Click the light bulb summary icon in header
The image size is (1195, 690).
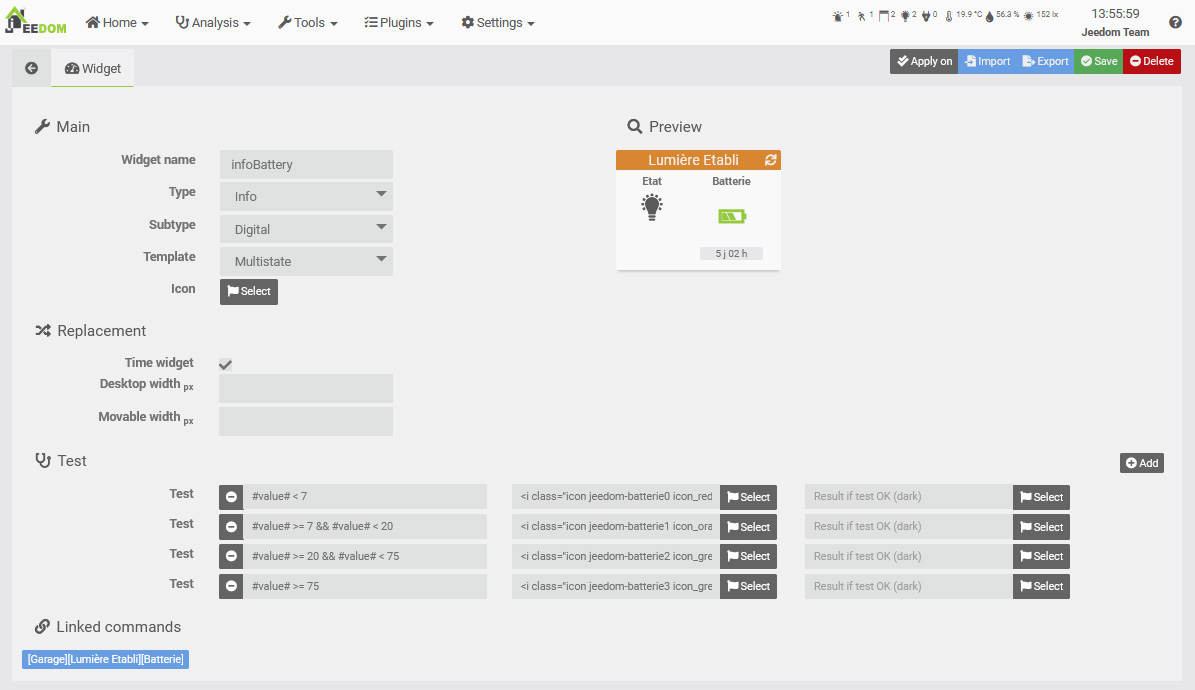pyautogui.click(x=905, y=15)
